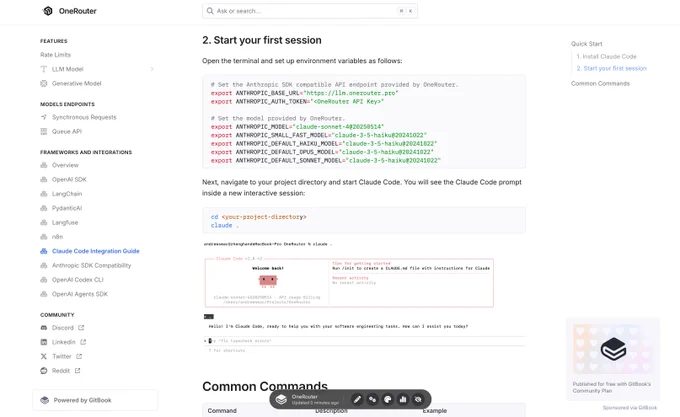Click the external-link icon beside Reddit
The image size is (680, 417).
(77, 371)
